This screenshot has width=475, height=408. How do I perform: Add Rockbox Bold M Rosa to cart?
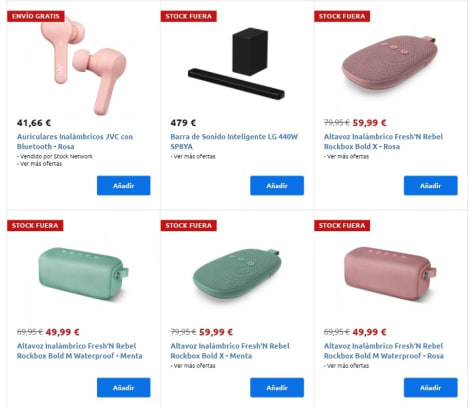[x=431, y=388]
